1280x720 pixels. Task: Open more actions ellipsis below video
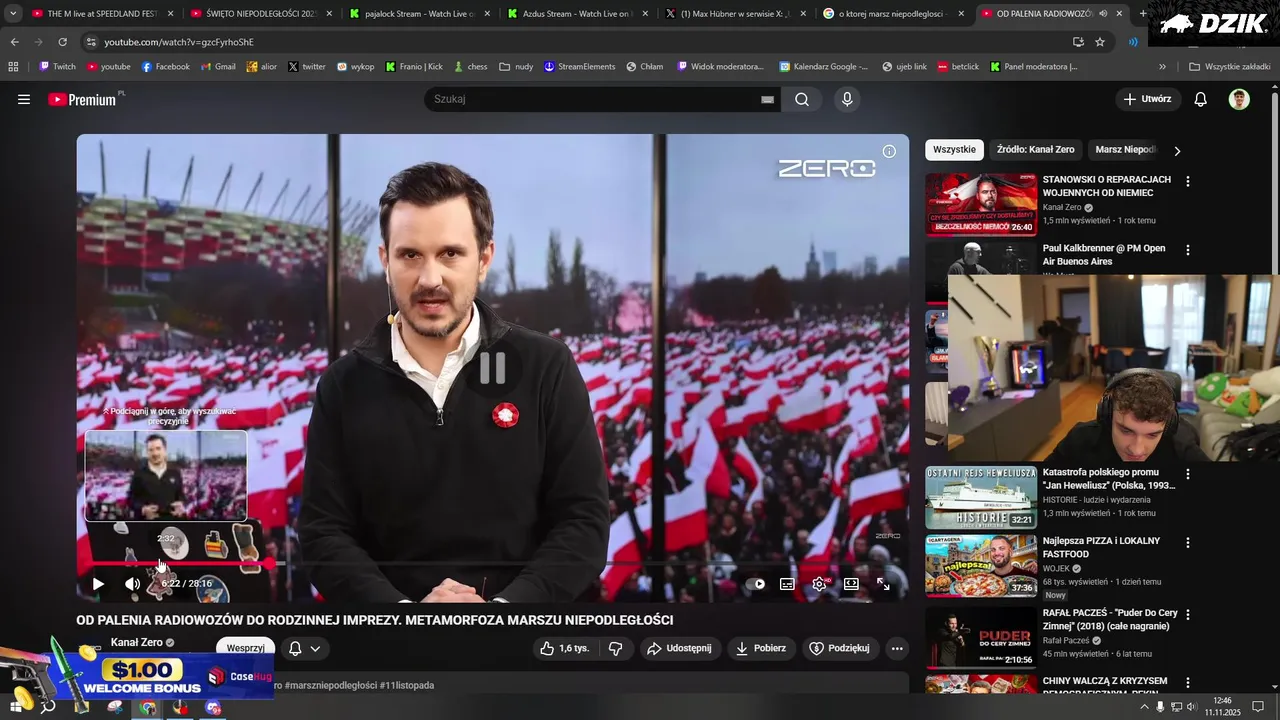[x=897, y=648]
